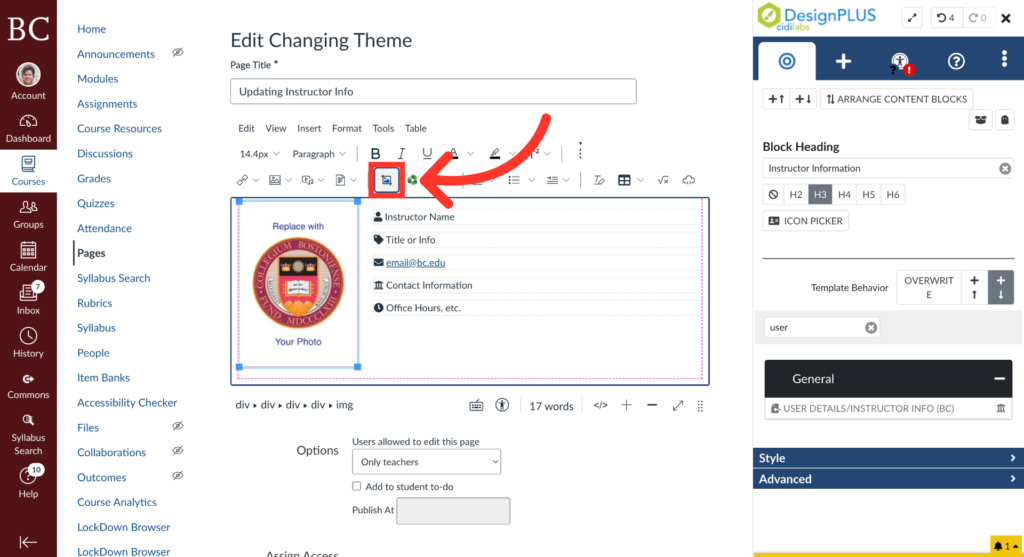Toggle visibility eye for Files
The width and height of the screenshot is (1024, 557).
click(178, 426)
